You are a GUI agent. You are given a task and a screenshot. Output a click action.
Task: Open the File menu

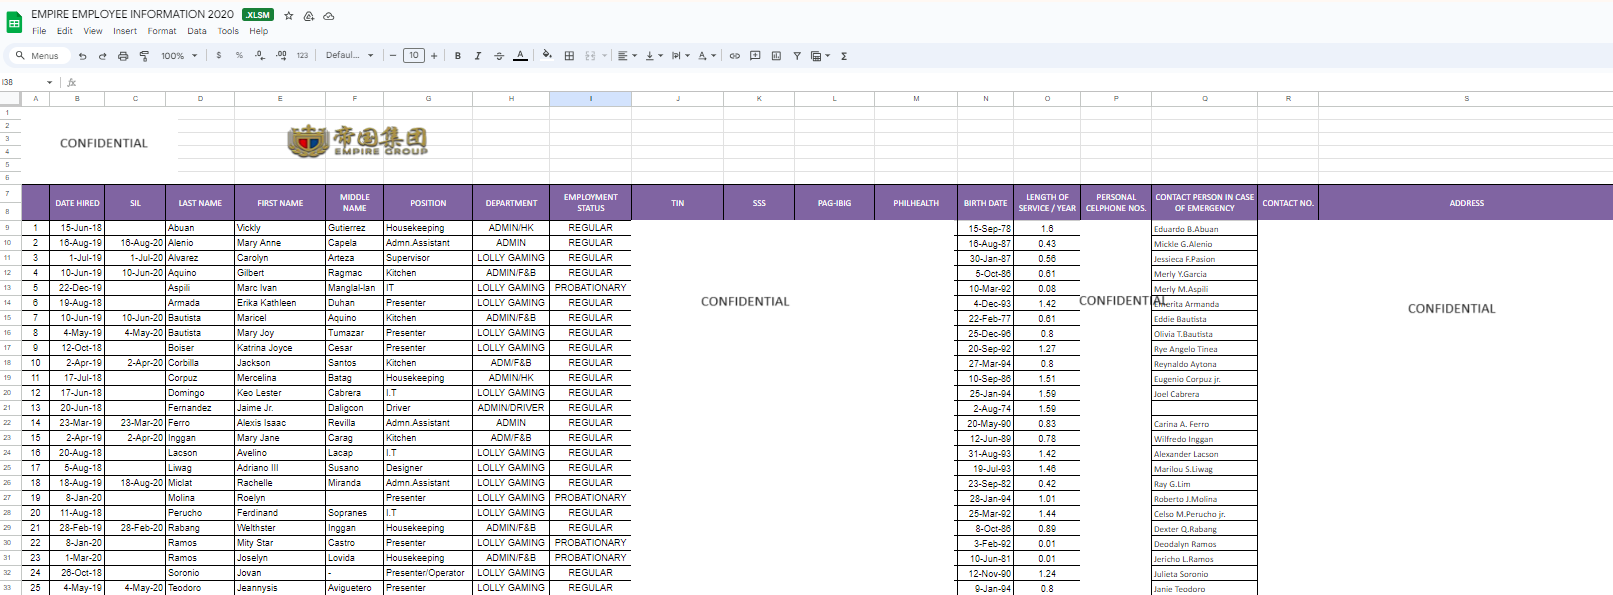click(39, 31)
